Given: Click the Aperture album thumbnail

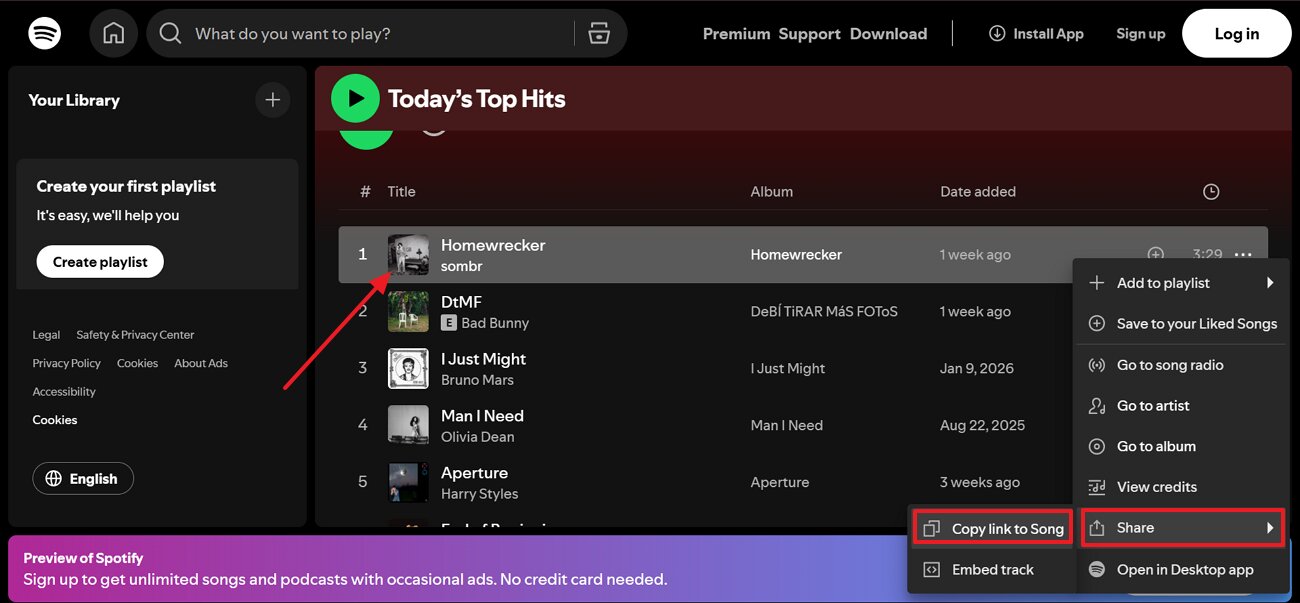Looking at the screenshot, I should pyautogui.click(x=407, y=482).
